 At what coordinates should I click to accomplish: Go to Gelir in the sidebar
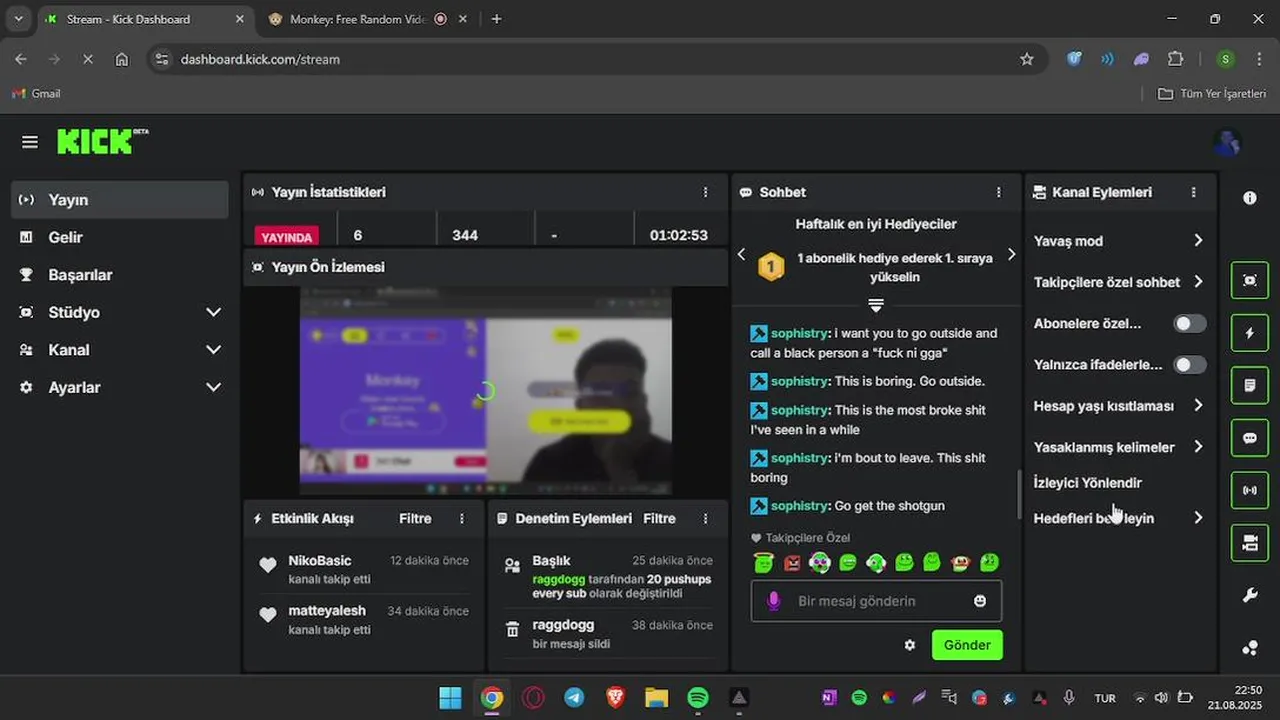pyautogui.click(x=120, y=237)
